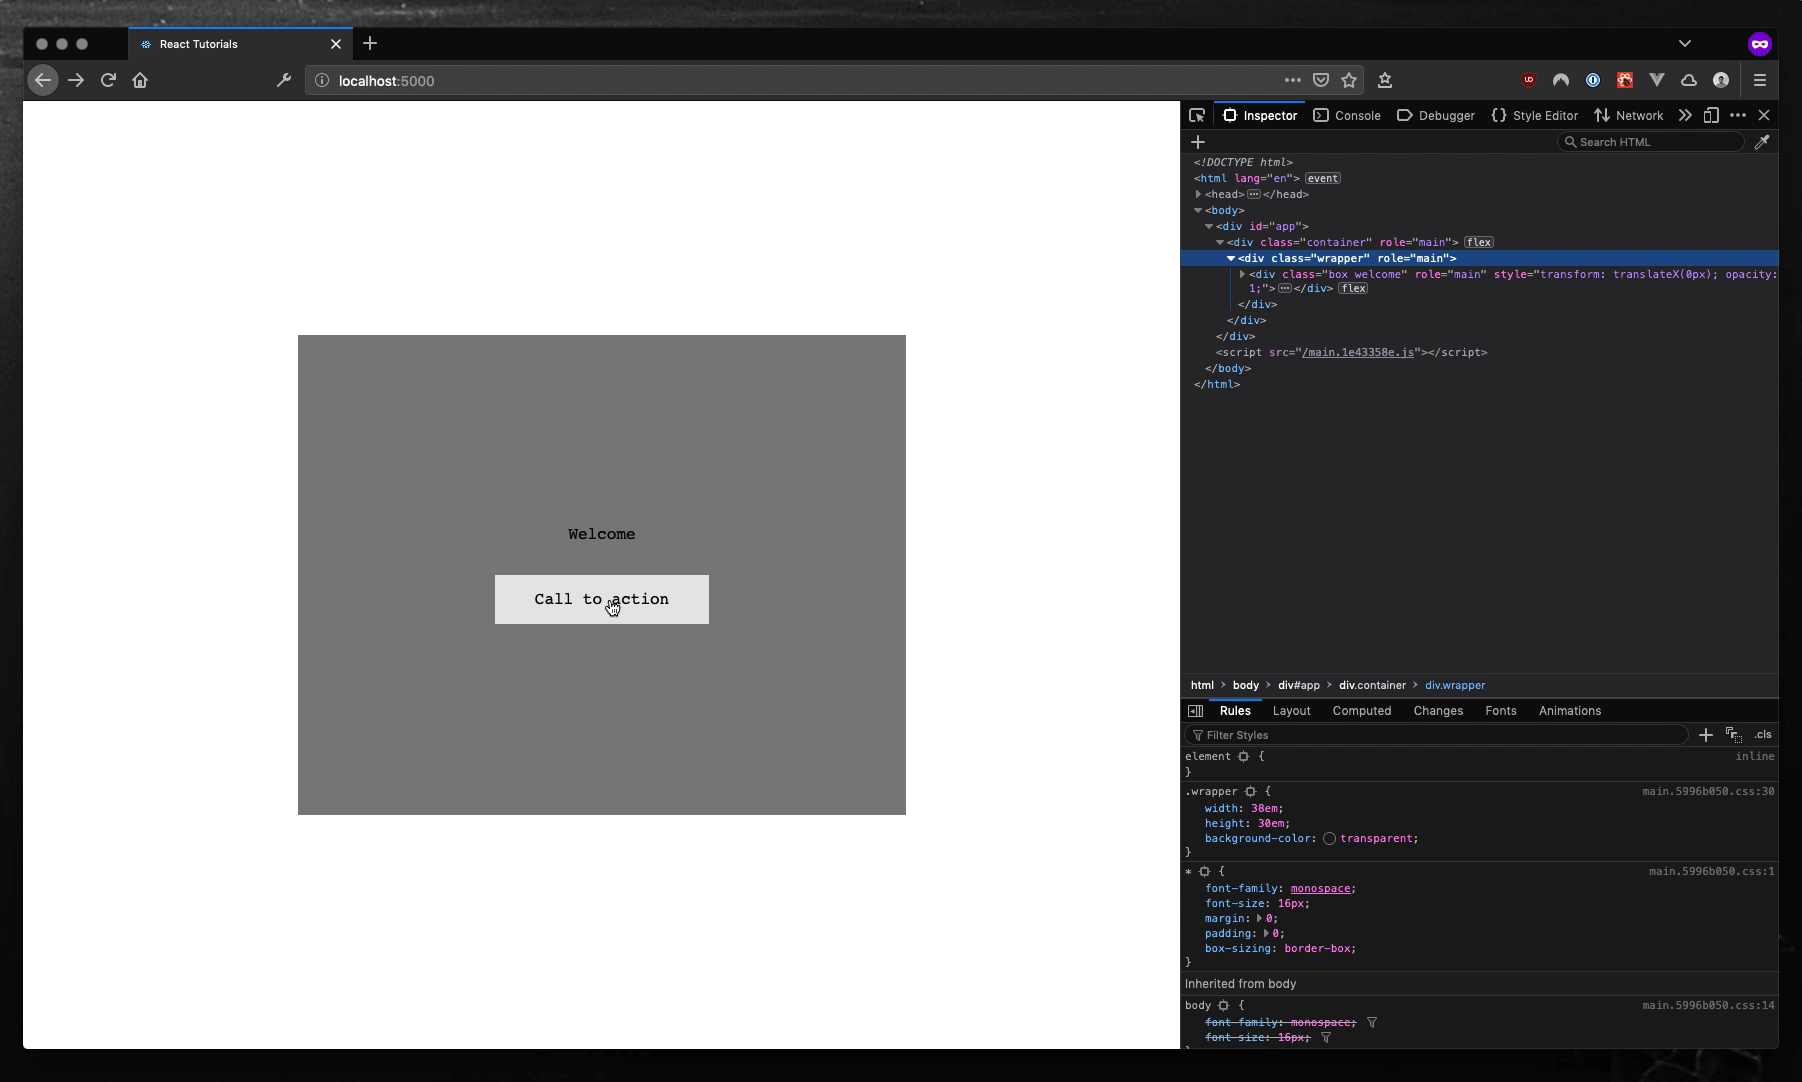Collapse the selected div.wrapper node
The height and width of the screenshot is (1082, 1802).
tap(1231, 258)
